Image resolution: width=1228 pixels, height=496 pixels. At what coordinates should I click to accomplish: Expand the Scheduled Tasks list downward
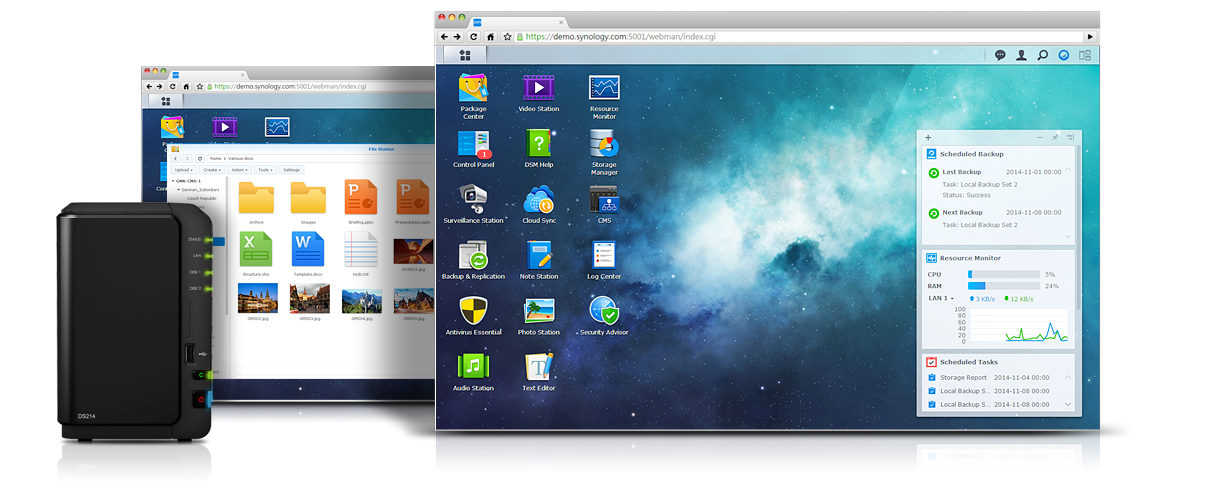tap(1067, 404)
